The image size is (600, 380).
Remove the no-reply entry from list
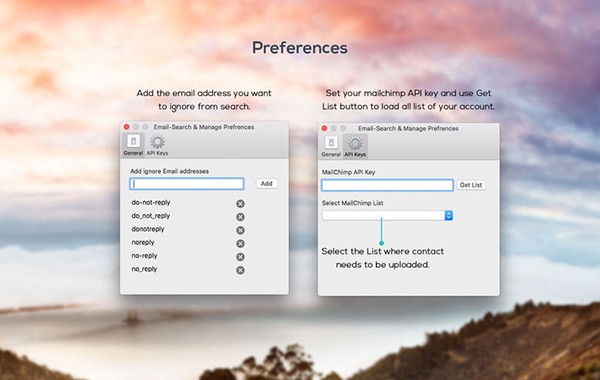(x=240, y=257)
